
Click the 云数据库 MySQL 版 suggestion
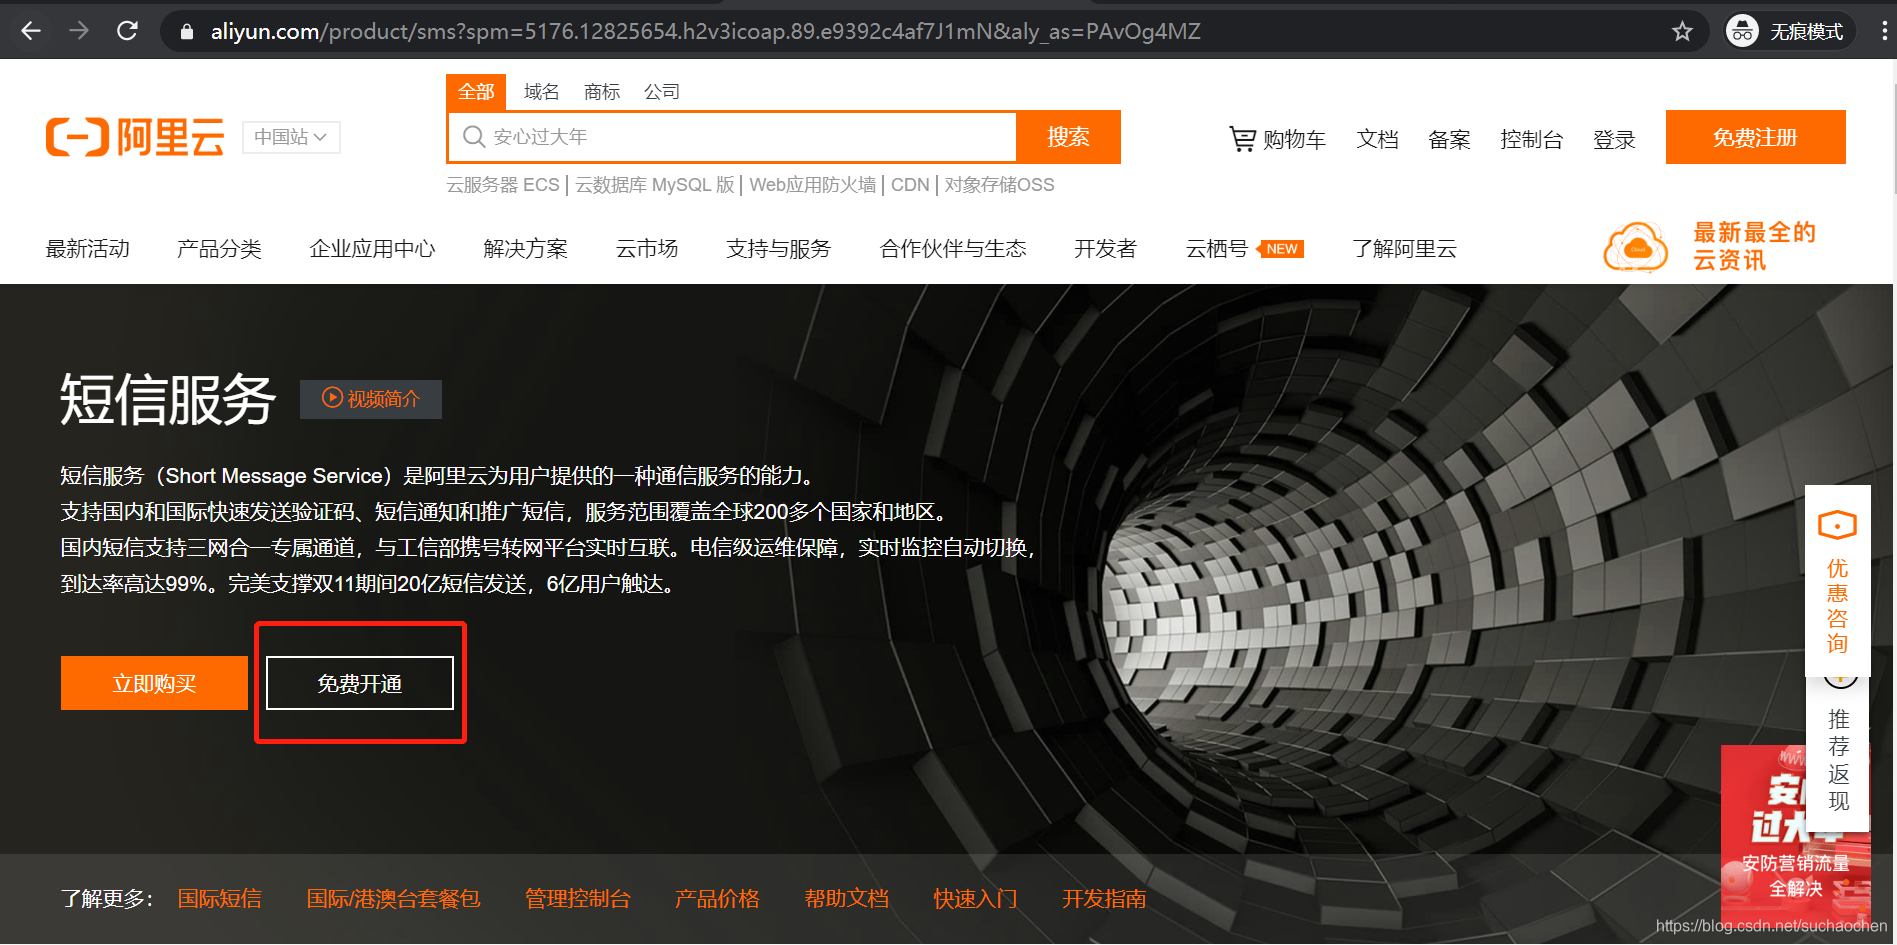click(655, 185)
